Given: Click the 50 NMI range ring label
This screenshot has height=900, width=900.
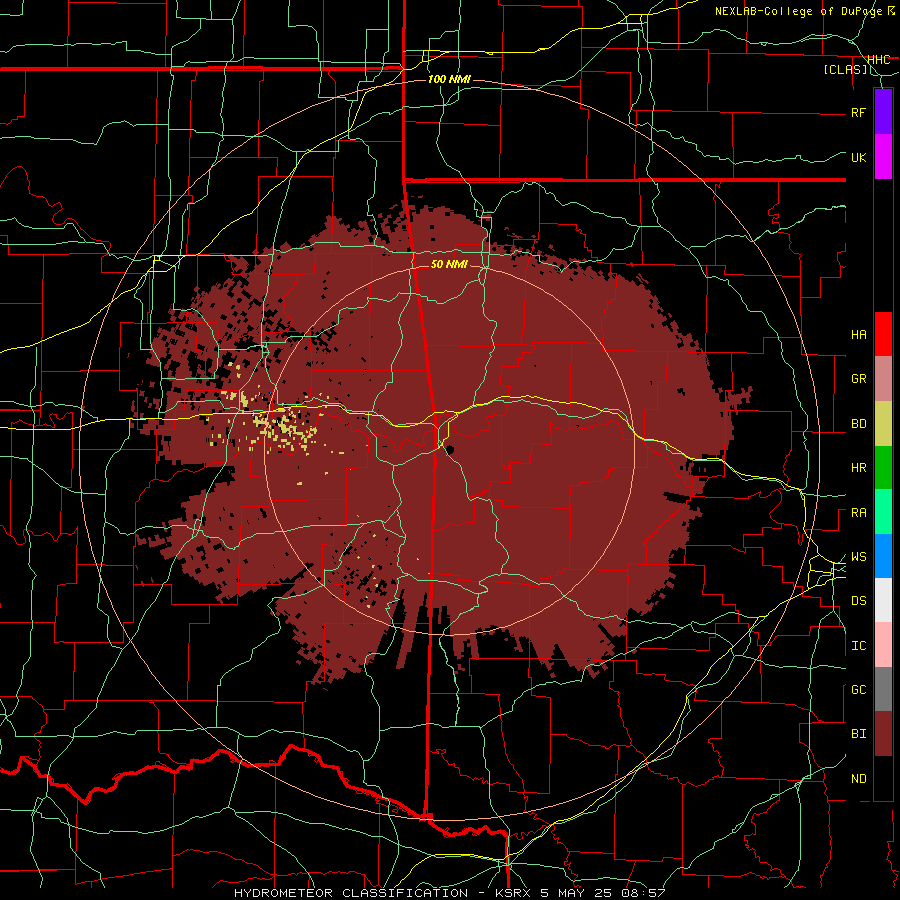Looking at the screenshot, I should point(449,264).
